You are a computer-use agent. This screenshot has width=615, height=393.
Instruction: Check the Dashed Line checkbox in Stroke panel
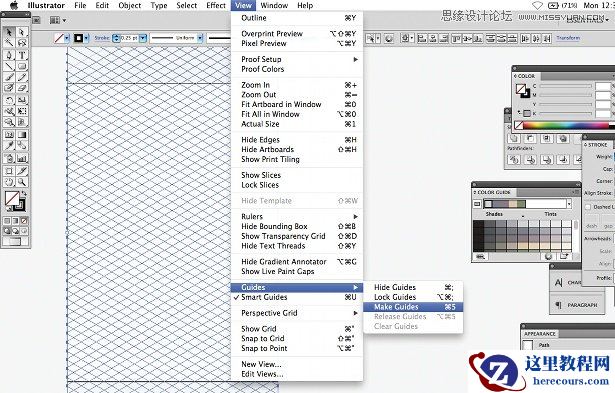588,207
